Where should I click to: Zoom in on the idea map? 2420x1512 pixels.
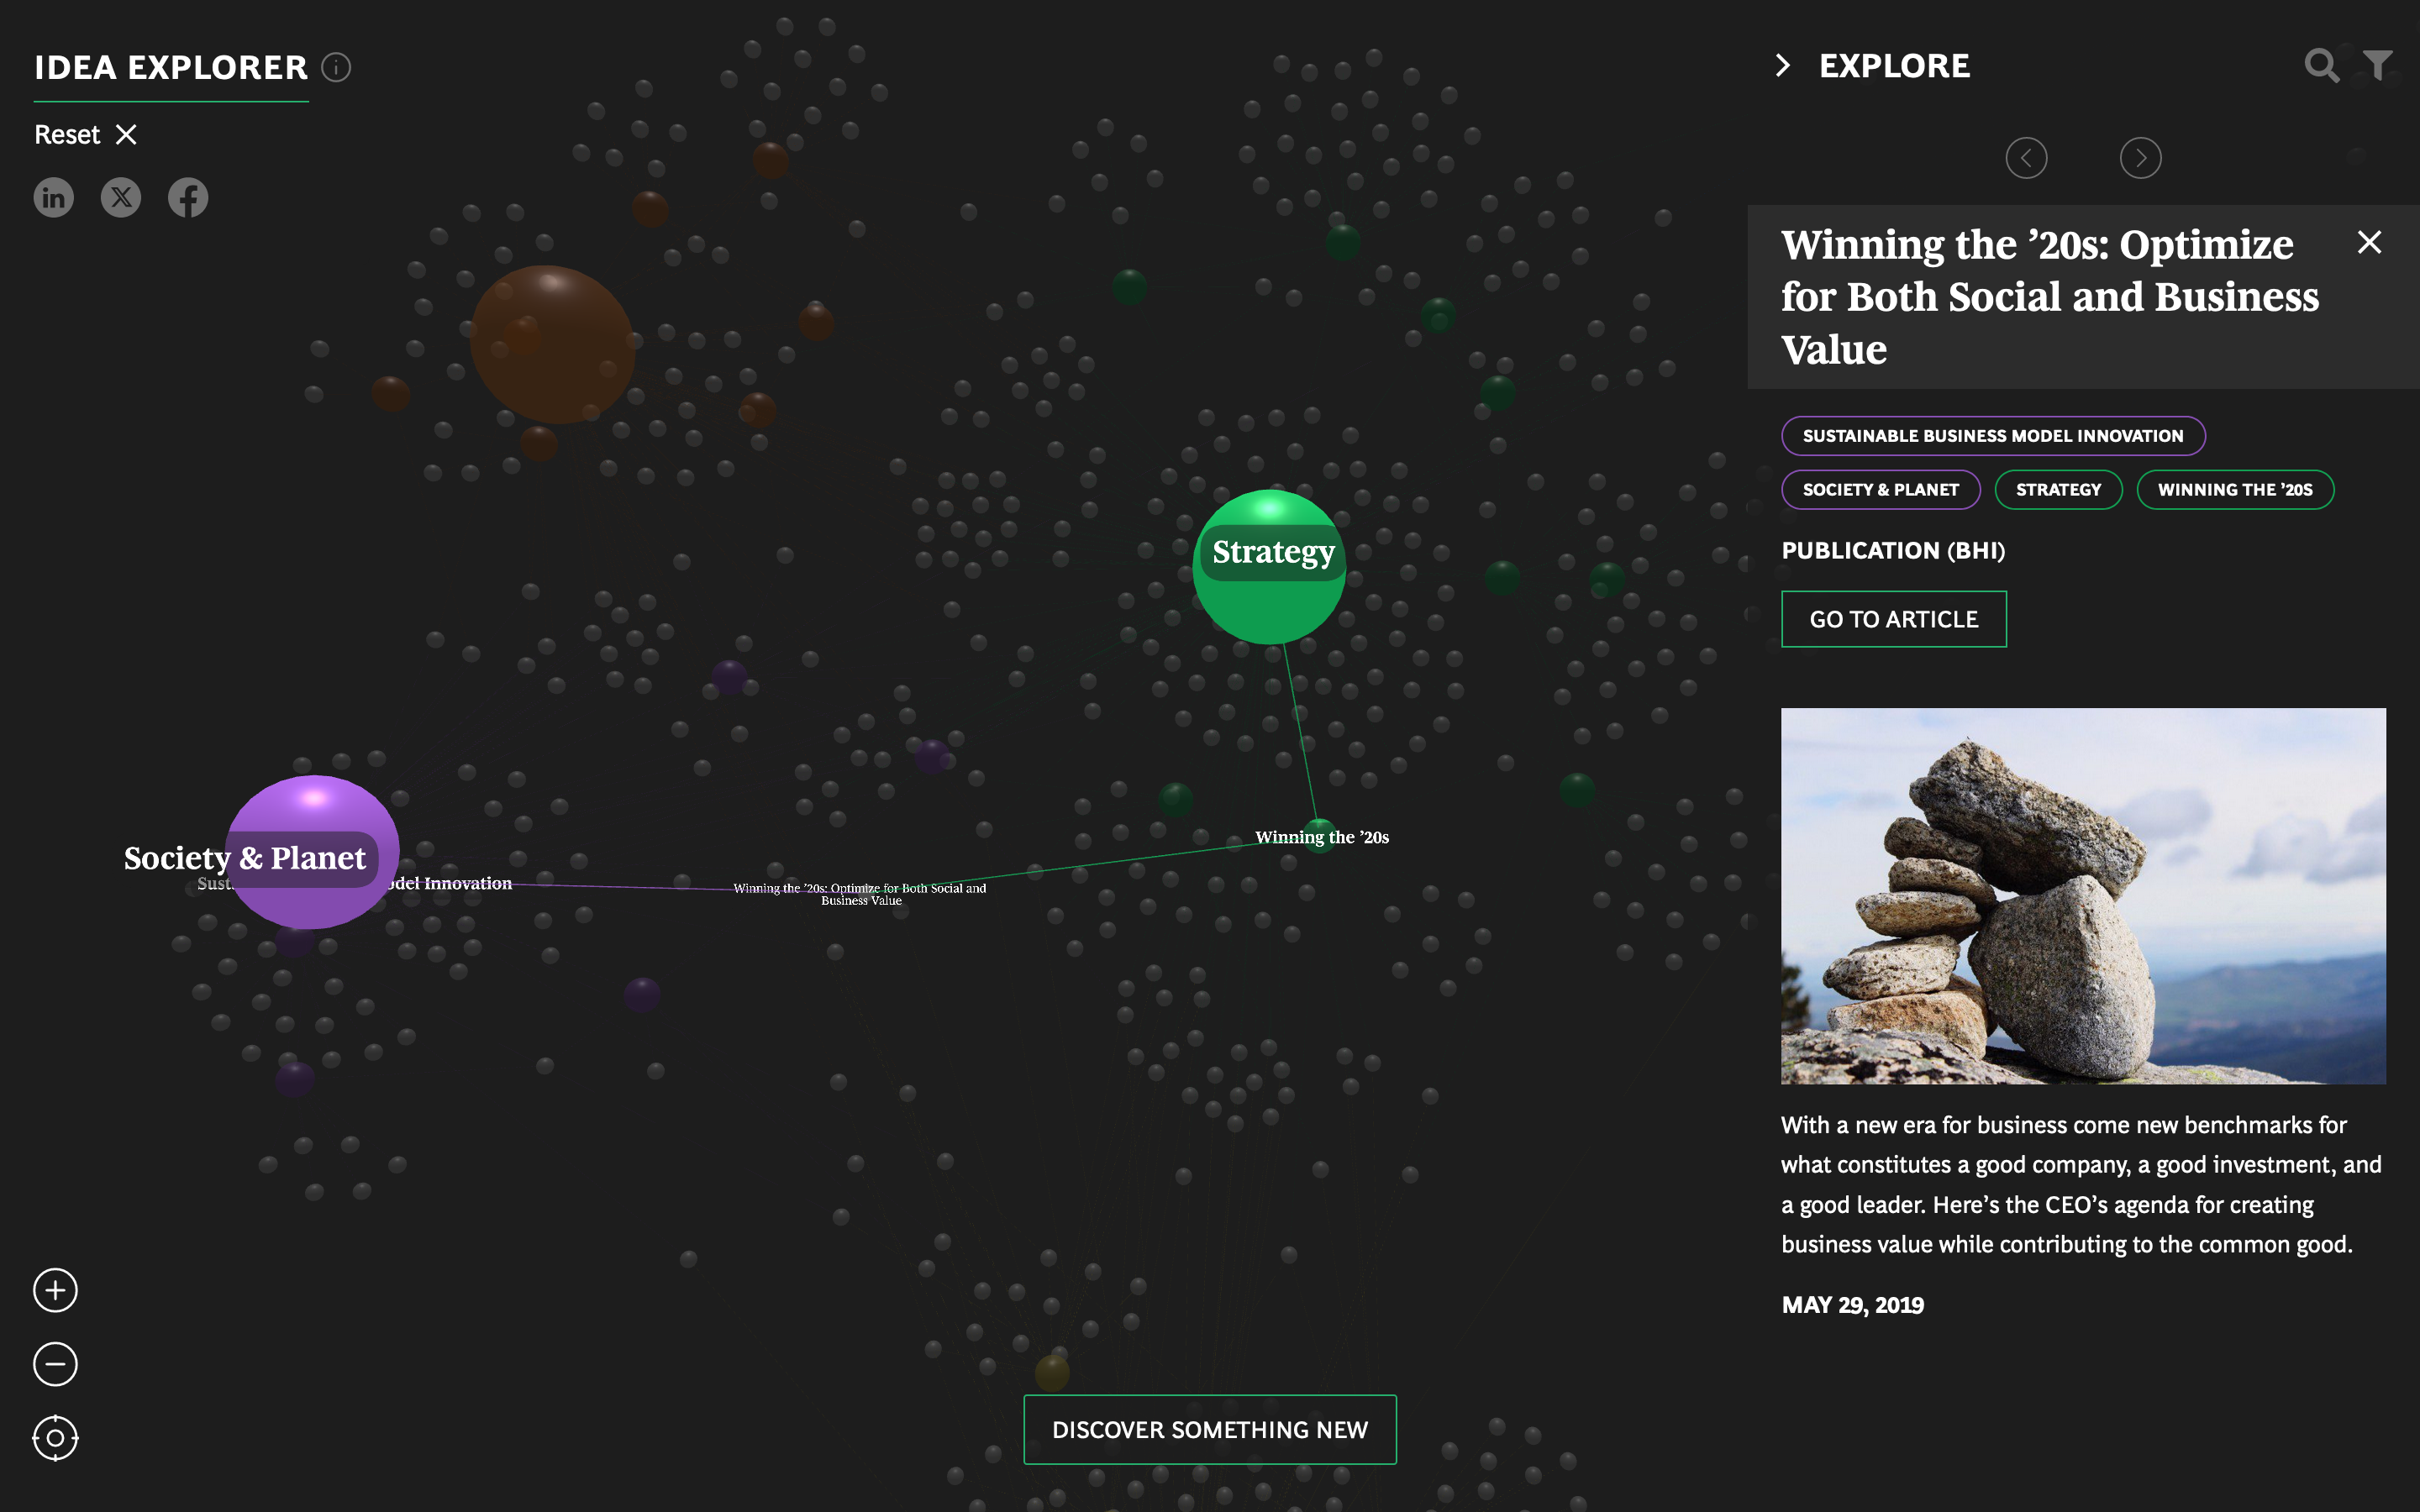coord(55,1290)
